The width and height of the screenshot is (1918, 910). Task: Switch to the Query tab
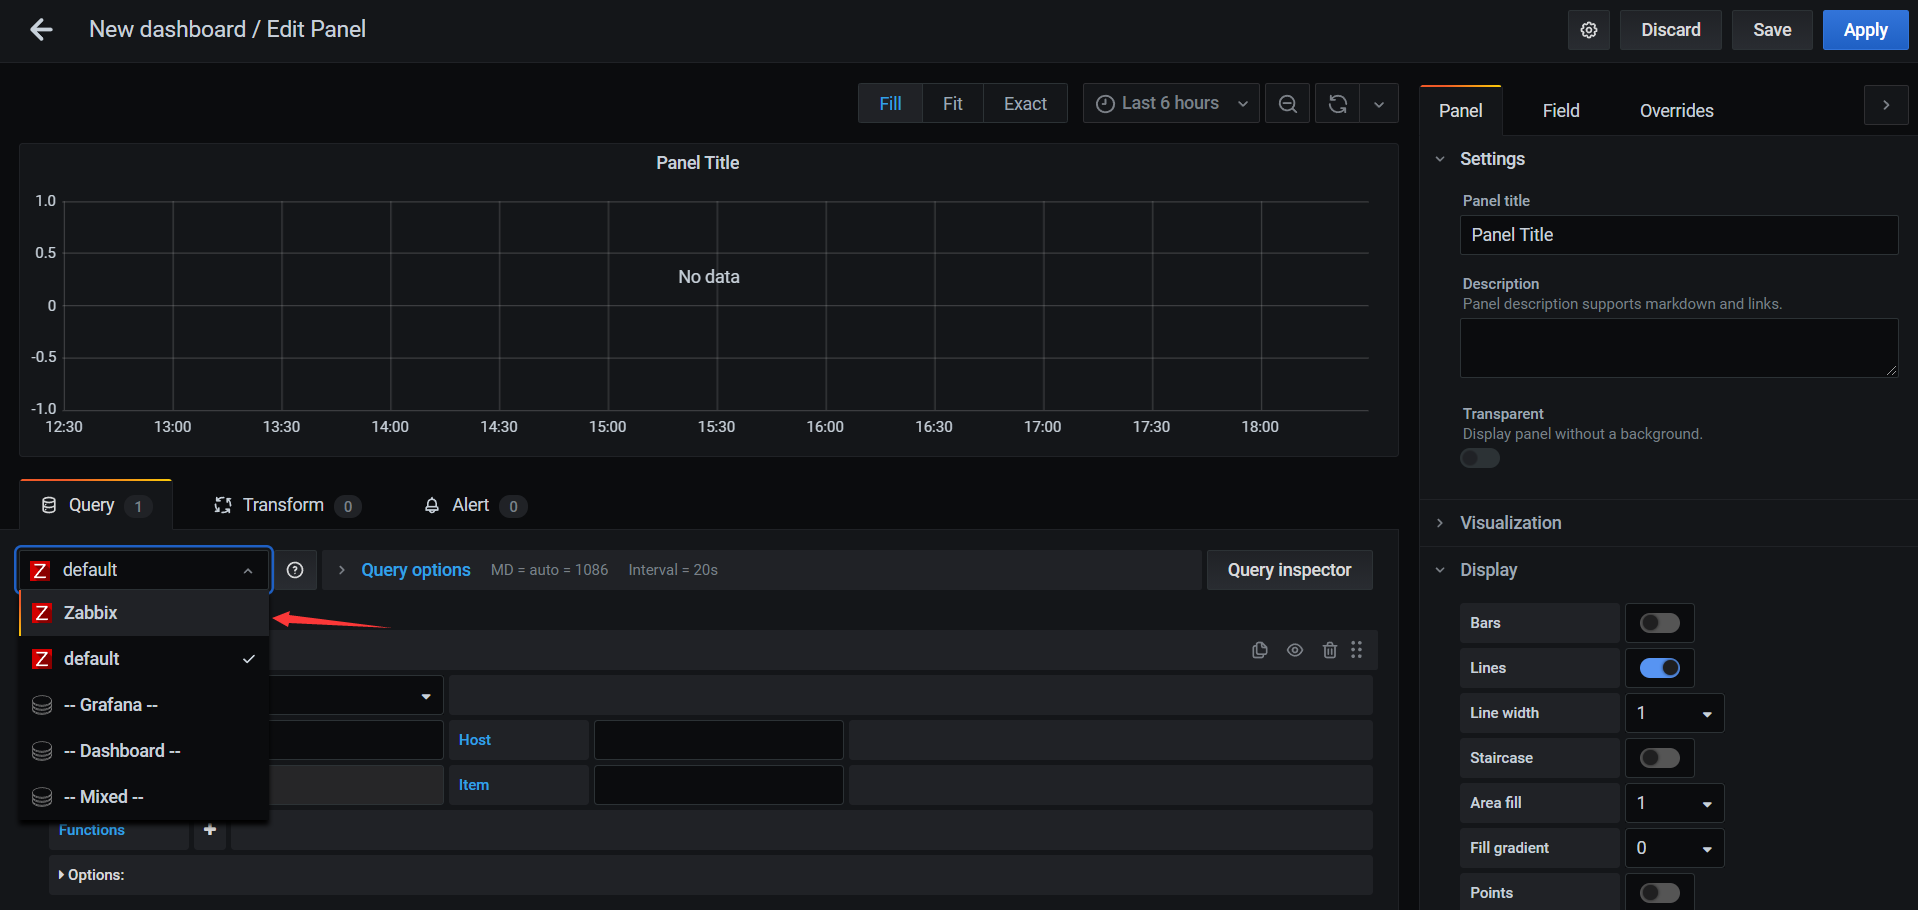[96, 505]
